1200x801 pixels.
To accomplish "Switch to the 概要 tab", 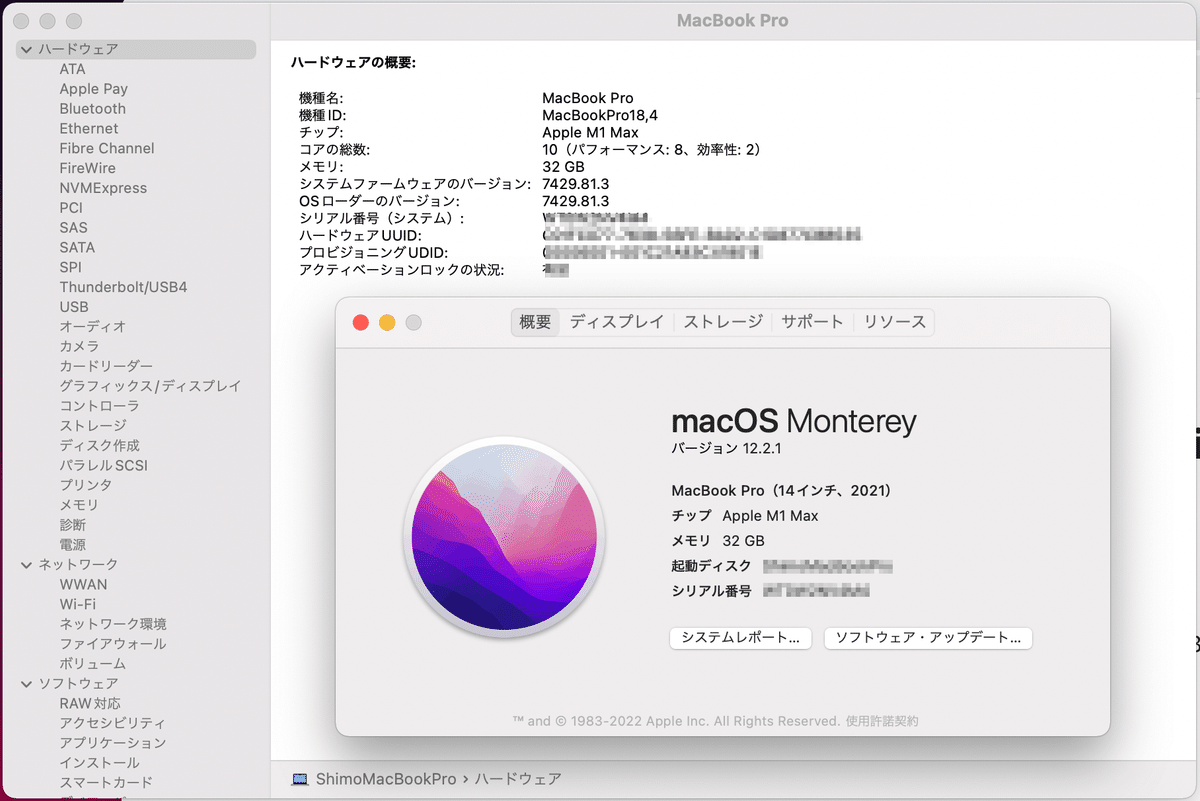I will pyautogui.click(x=535, y=322).
